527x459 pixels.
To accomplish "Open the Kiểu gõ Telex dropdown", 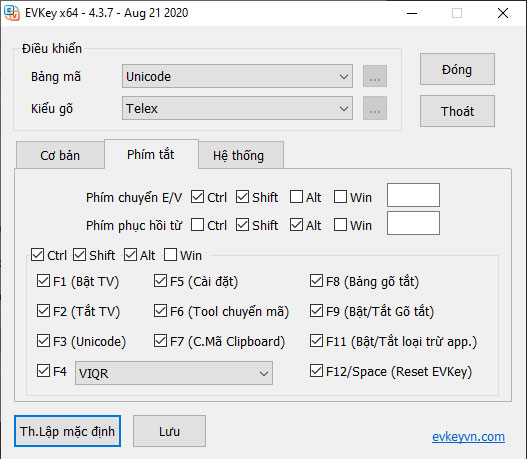I will coord(237,108).
